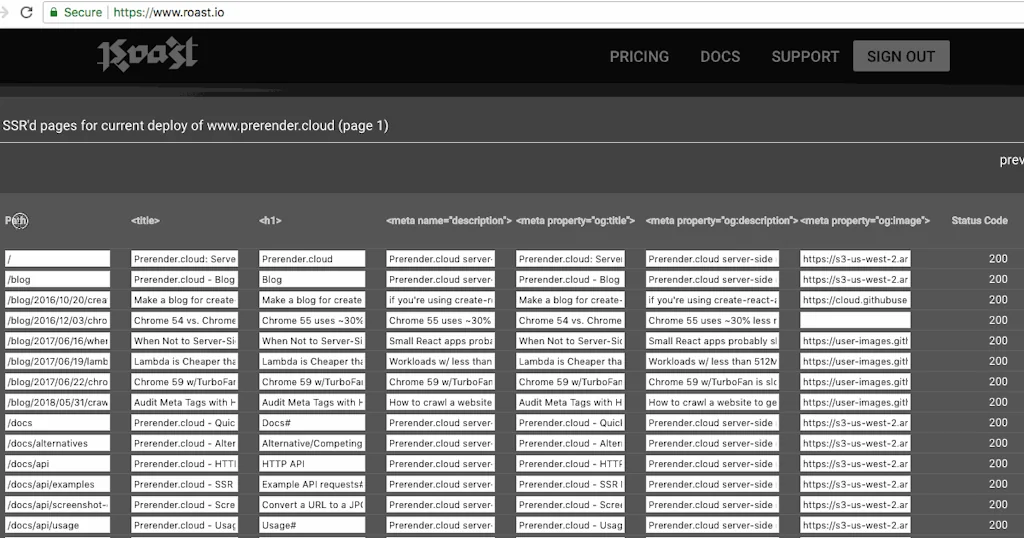
Task: Click the "HTTP API" h1 field
Action: [x=312, y=464]
